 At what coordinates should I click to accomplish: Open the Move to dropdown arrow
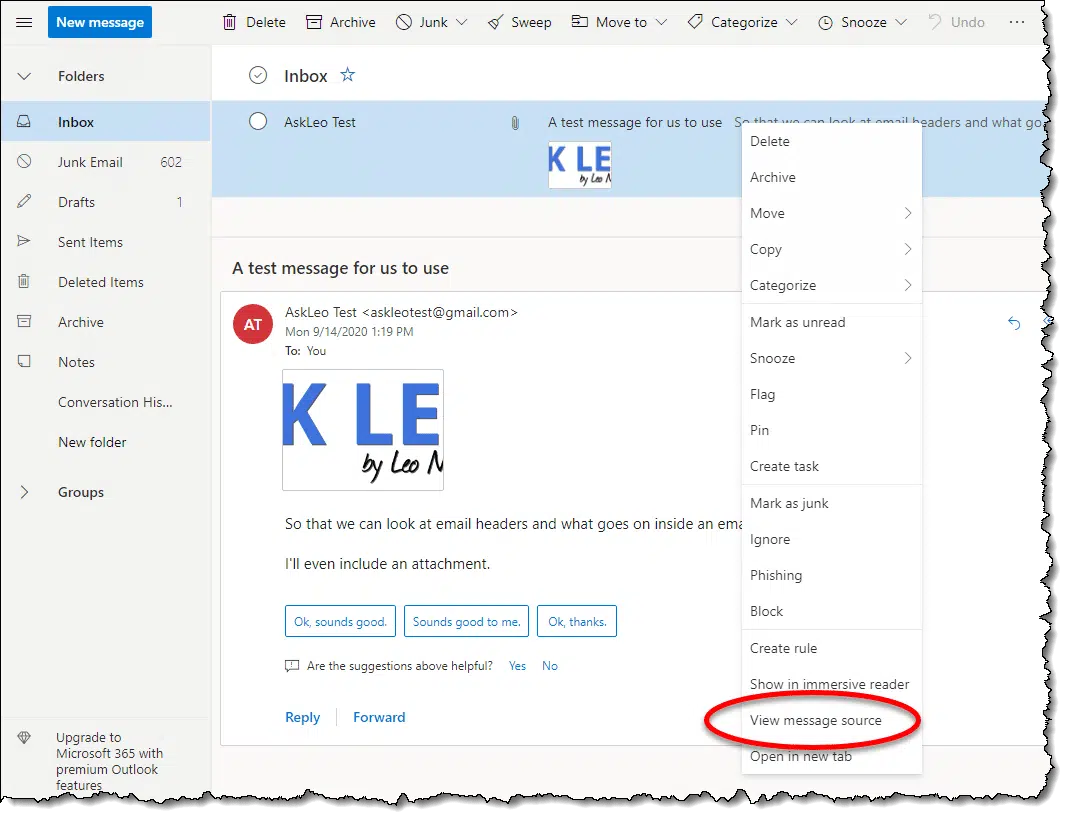(x=661, y=23)
